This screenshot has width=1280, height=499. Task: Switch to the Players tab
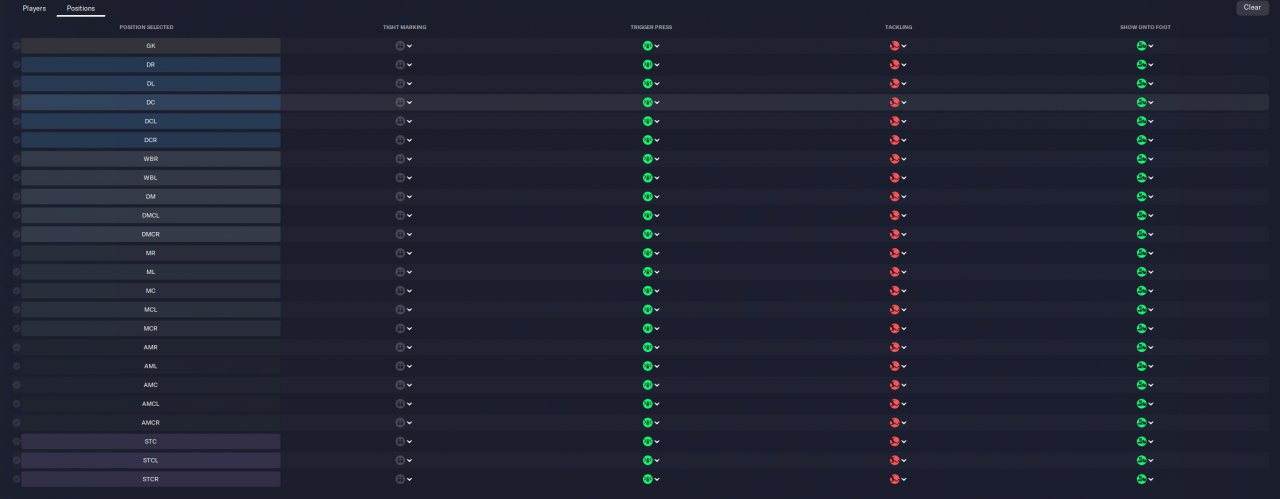click(34, 8)
